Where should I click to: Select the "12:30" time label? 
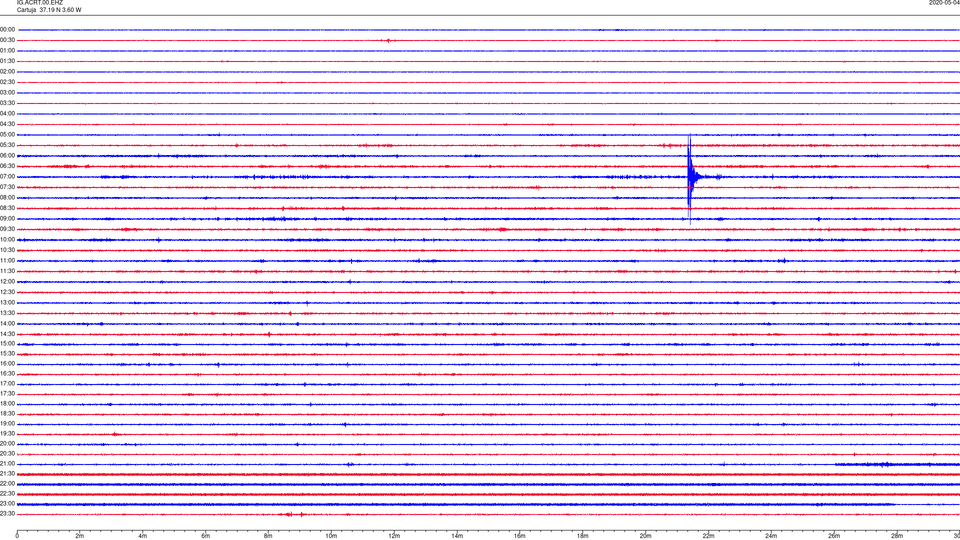(7, 292)
